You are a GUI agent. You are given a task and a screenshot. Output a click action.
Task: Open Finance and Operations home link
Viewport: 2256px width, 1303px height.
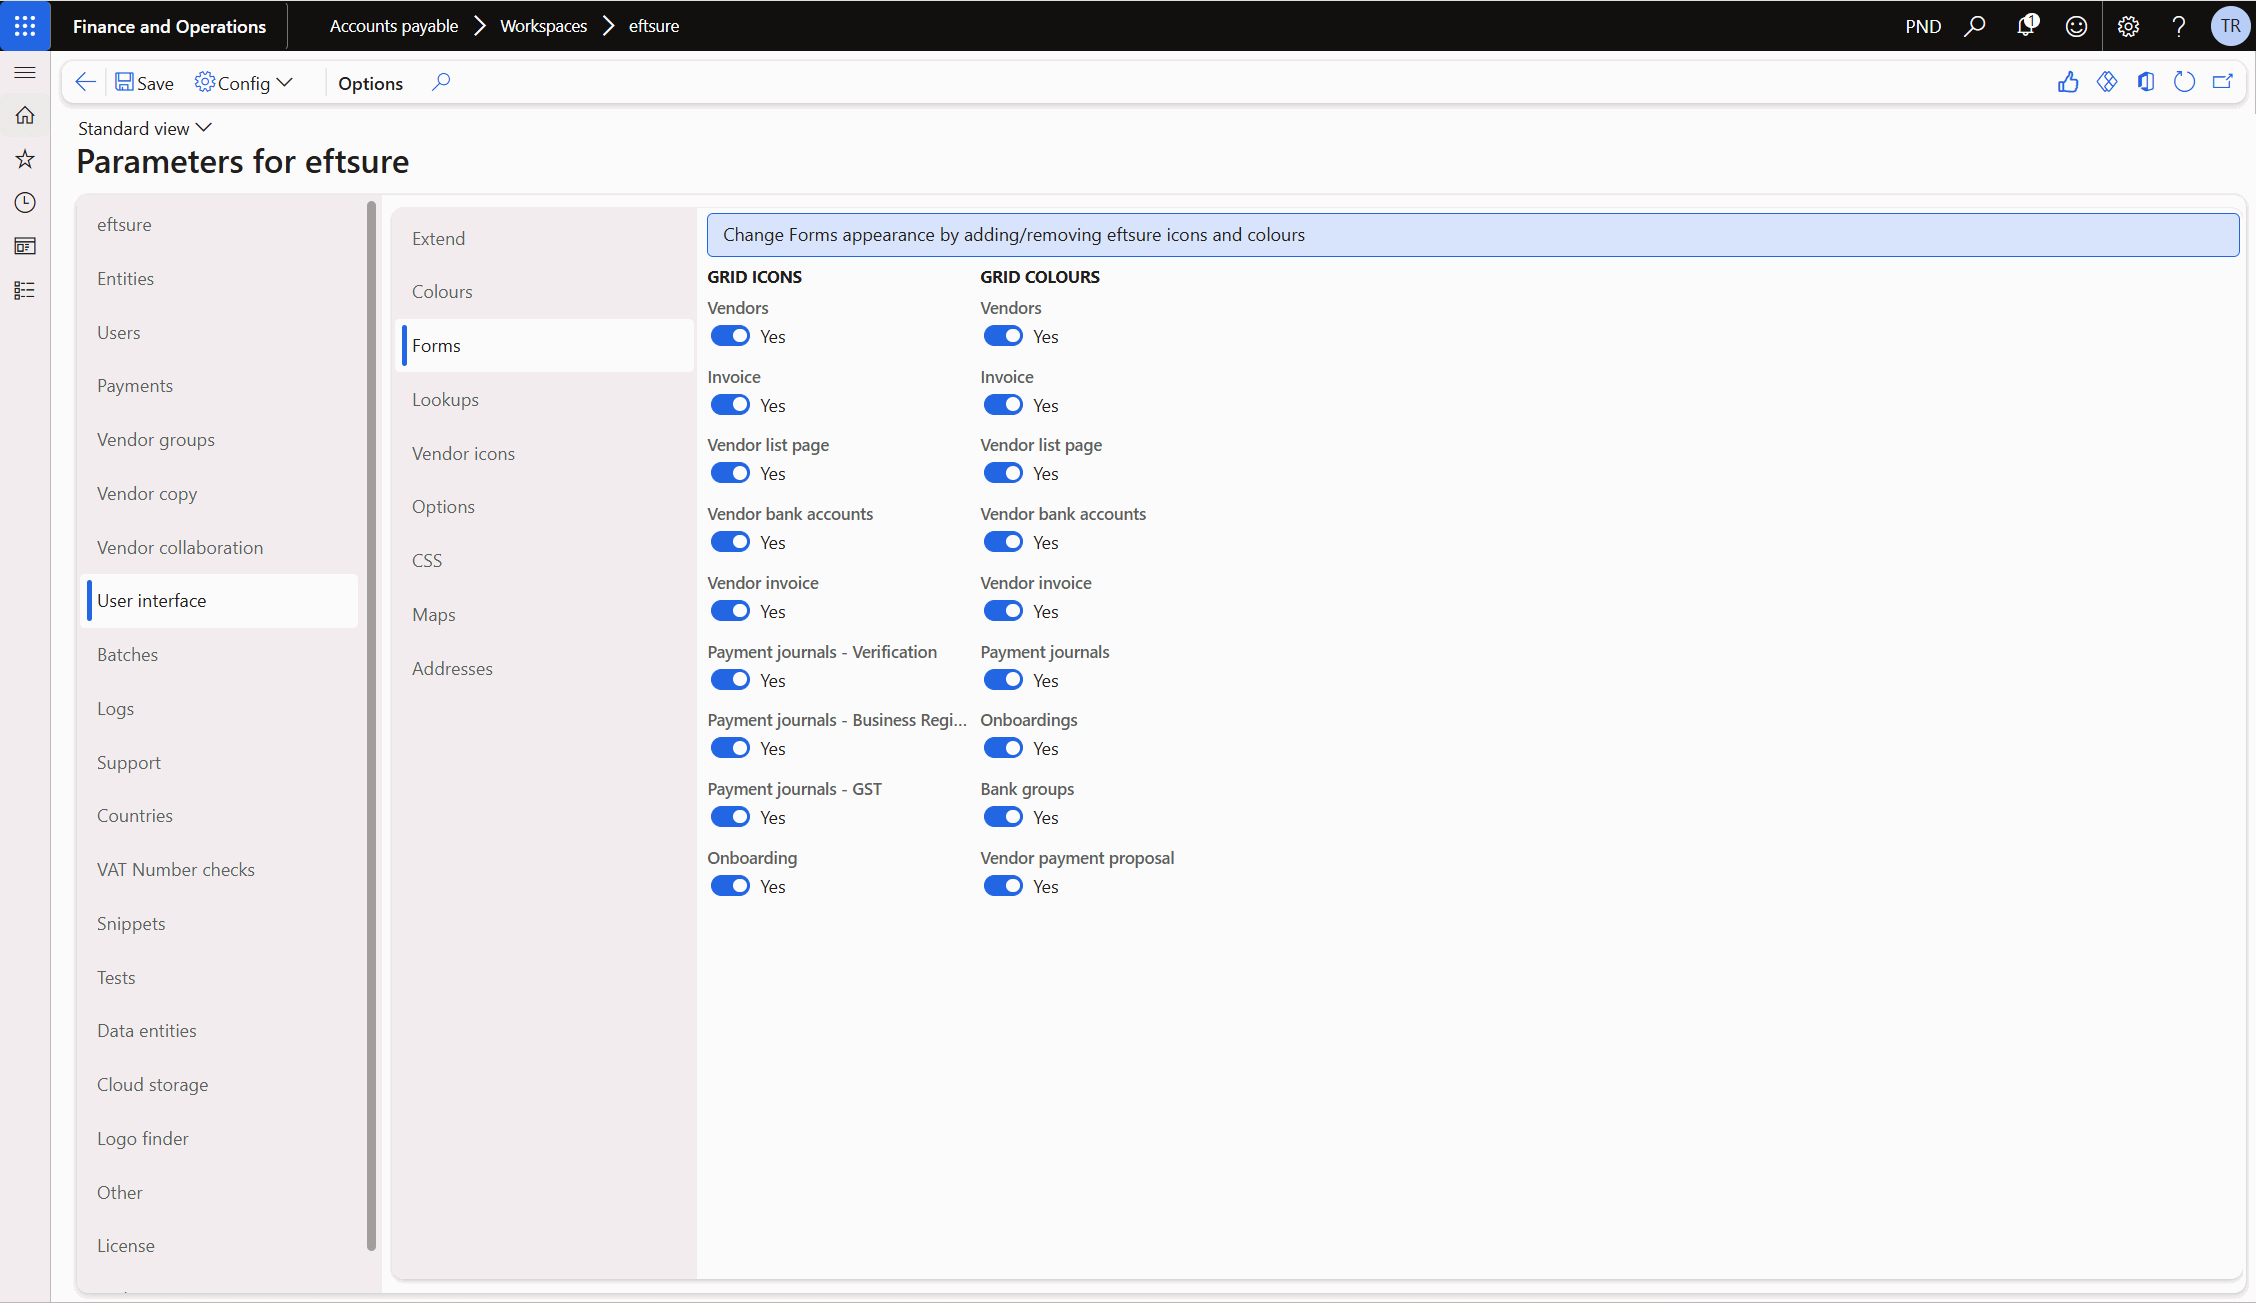tap(169, 26)
